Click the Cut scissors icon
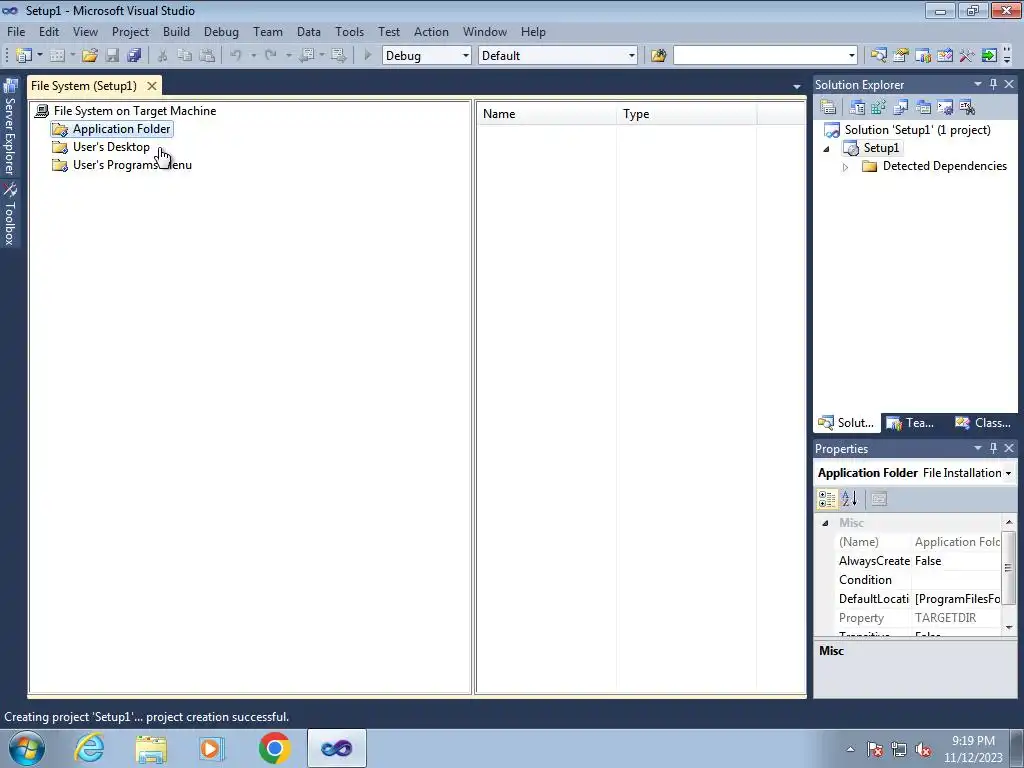Image resolution: width=1024 pixels, height=768 pixels. tap(163, 56)
